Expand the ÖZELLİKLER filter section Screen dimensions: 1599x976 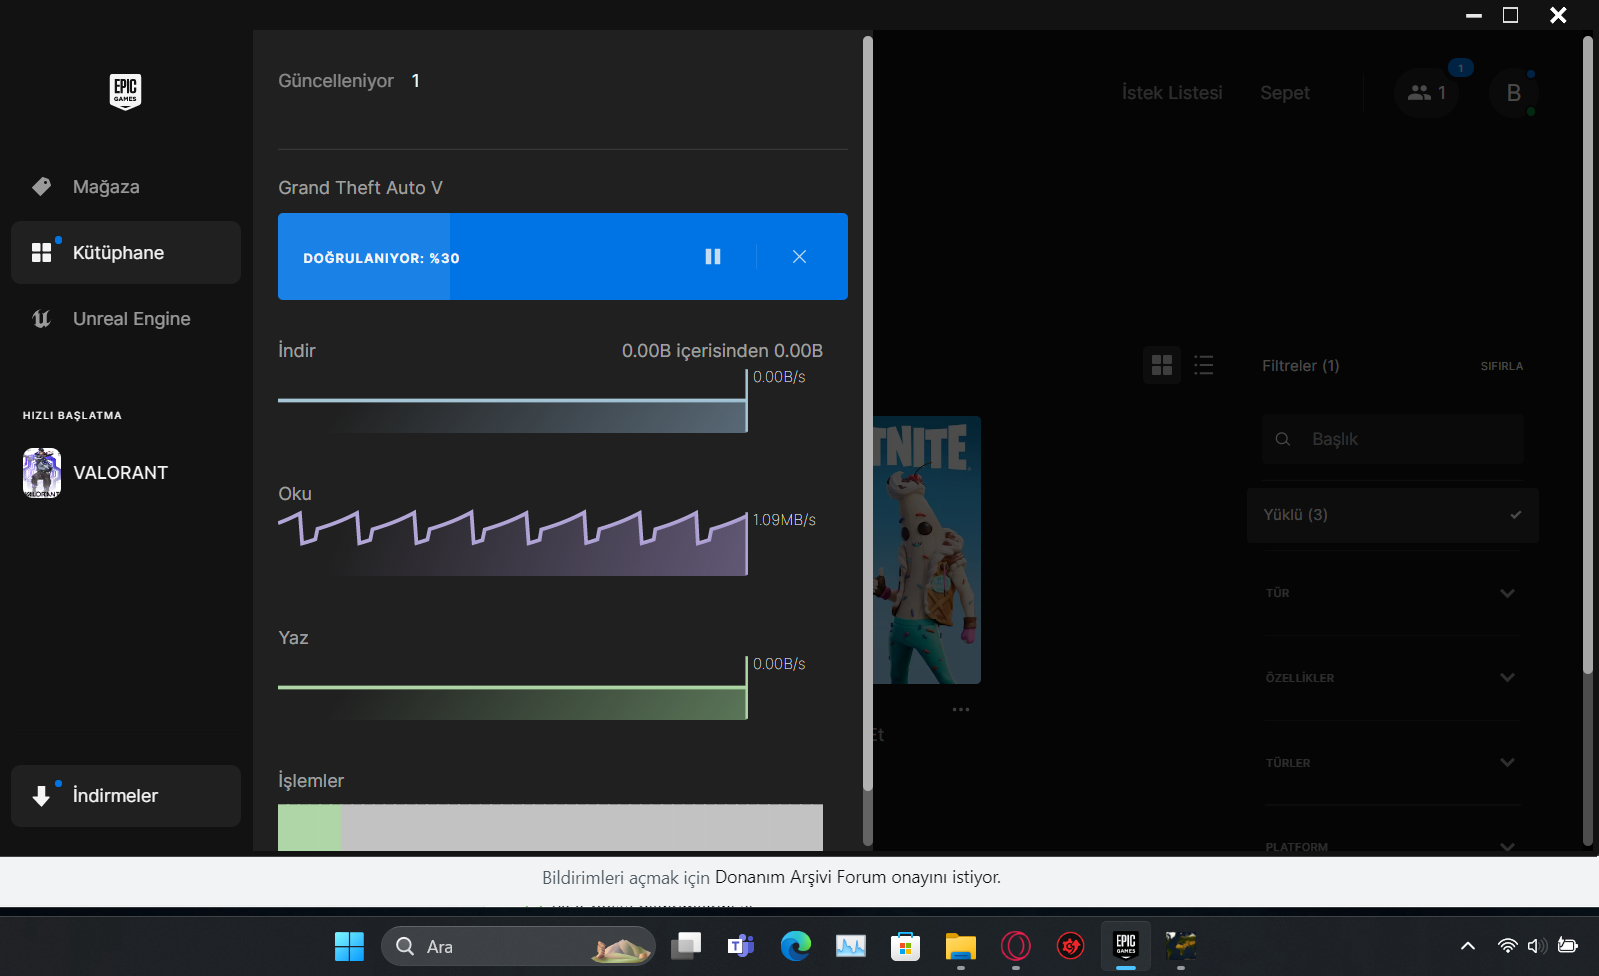pyautogui.click(x=1393, y=678)
